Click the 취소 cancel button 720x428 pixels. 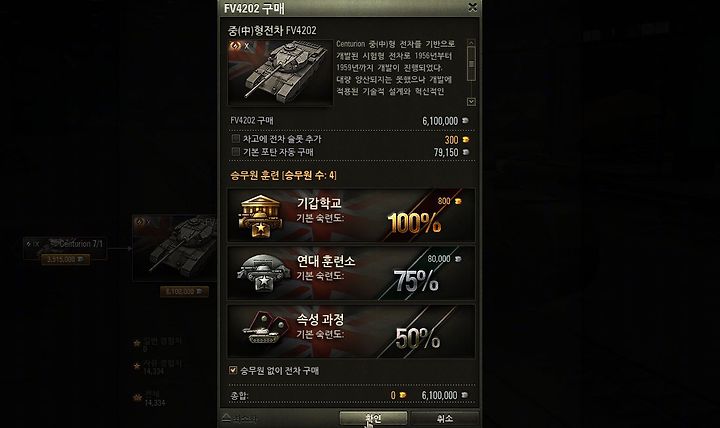click(x=444, y=418)
